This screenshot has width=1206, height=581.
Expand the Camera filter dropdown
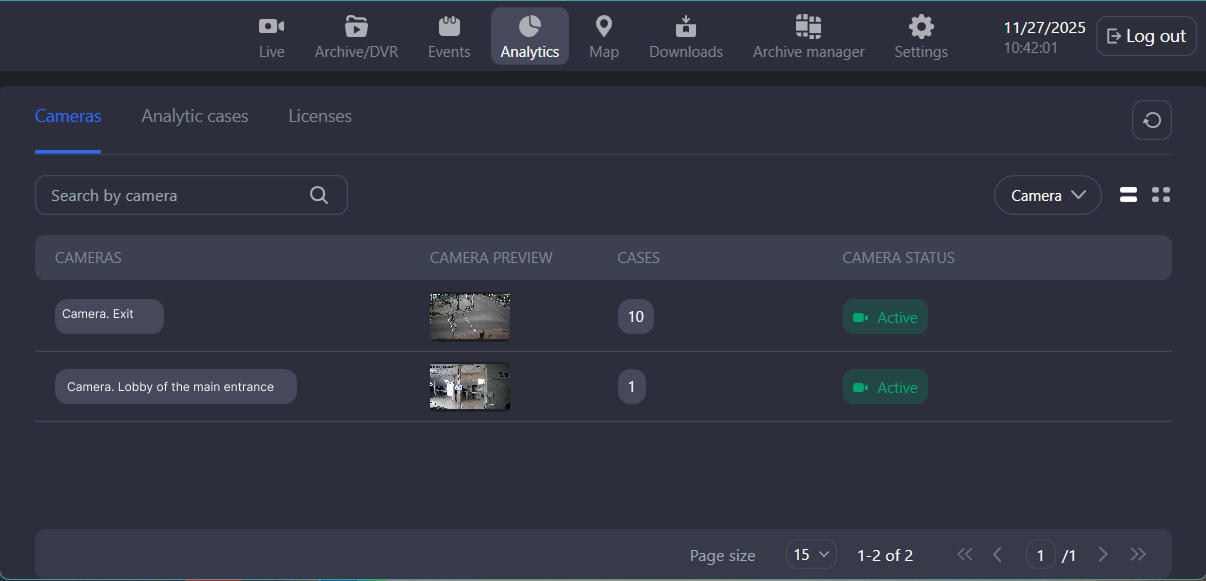pos(1047,195)
